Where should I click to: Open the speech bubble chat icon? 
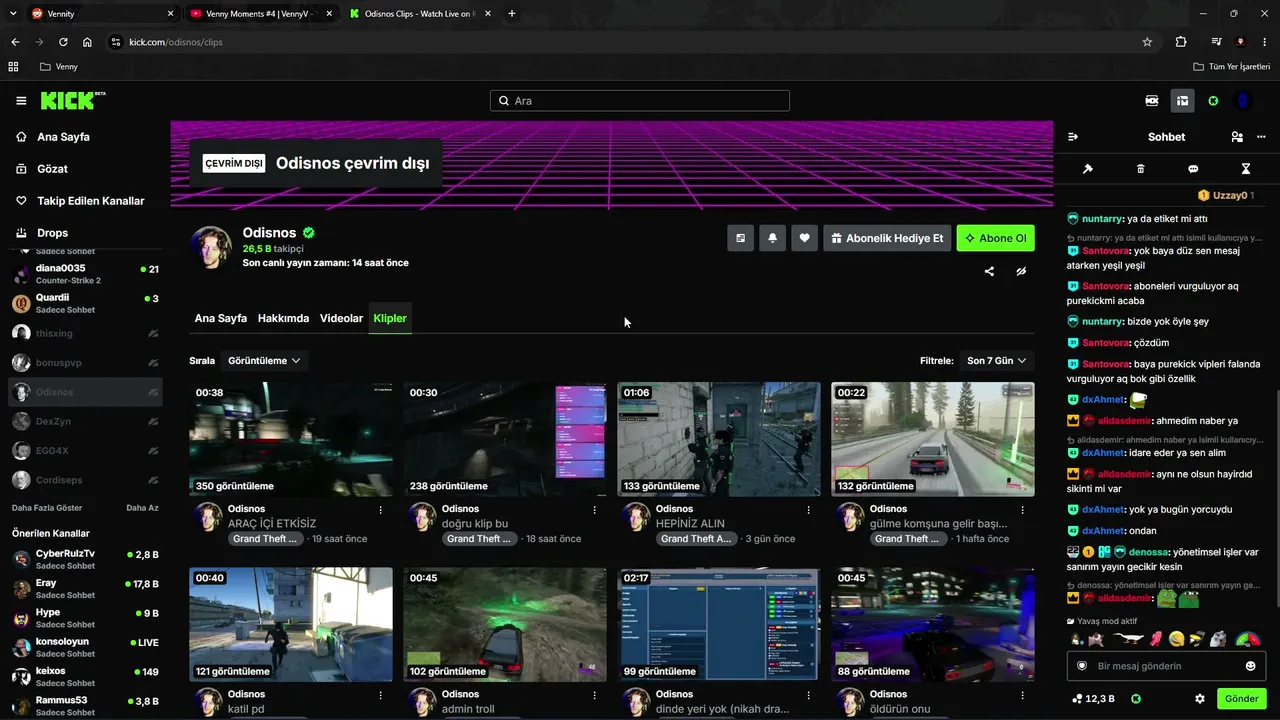[x=1193, y=169]
